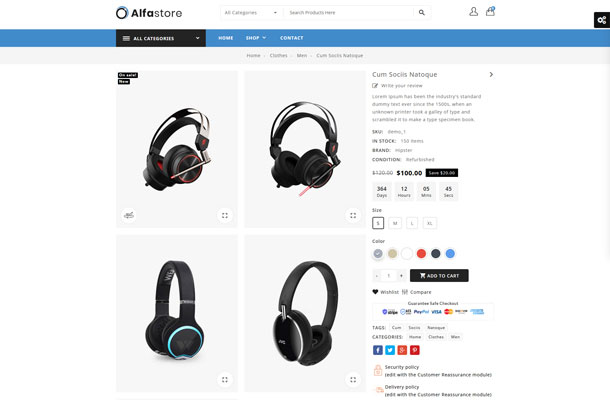The height and width of the screenshot is (400, 610).
Task: Share product on Pinterest icon
Action: coord(415,350)
